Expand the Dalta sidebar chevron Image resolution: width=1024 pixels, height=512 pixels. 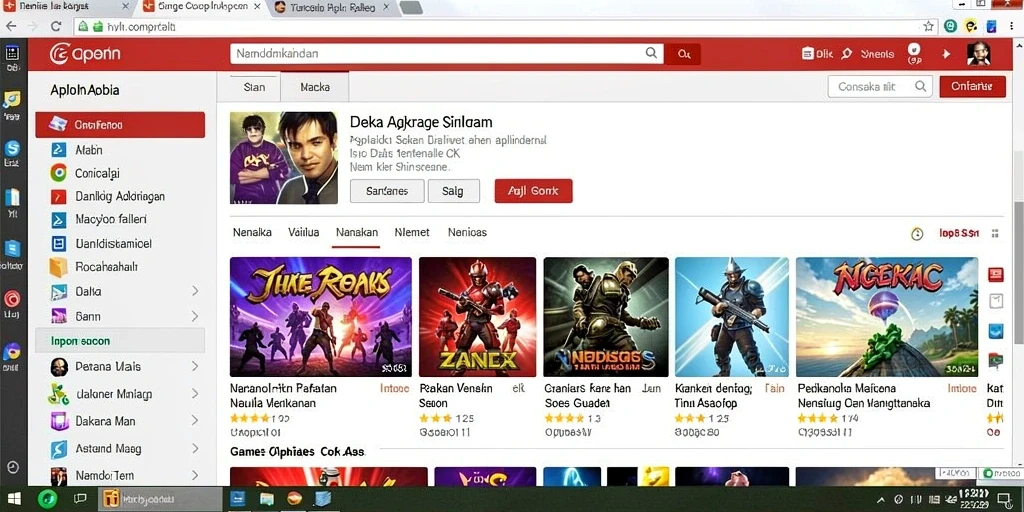(x=195, y=291)
